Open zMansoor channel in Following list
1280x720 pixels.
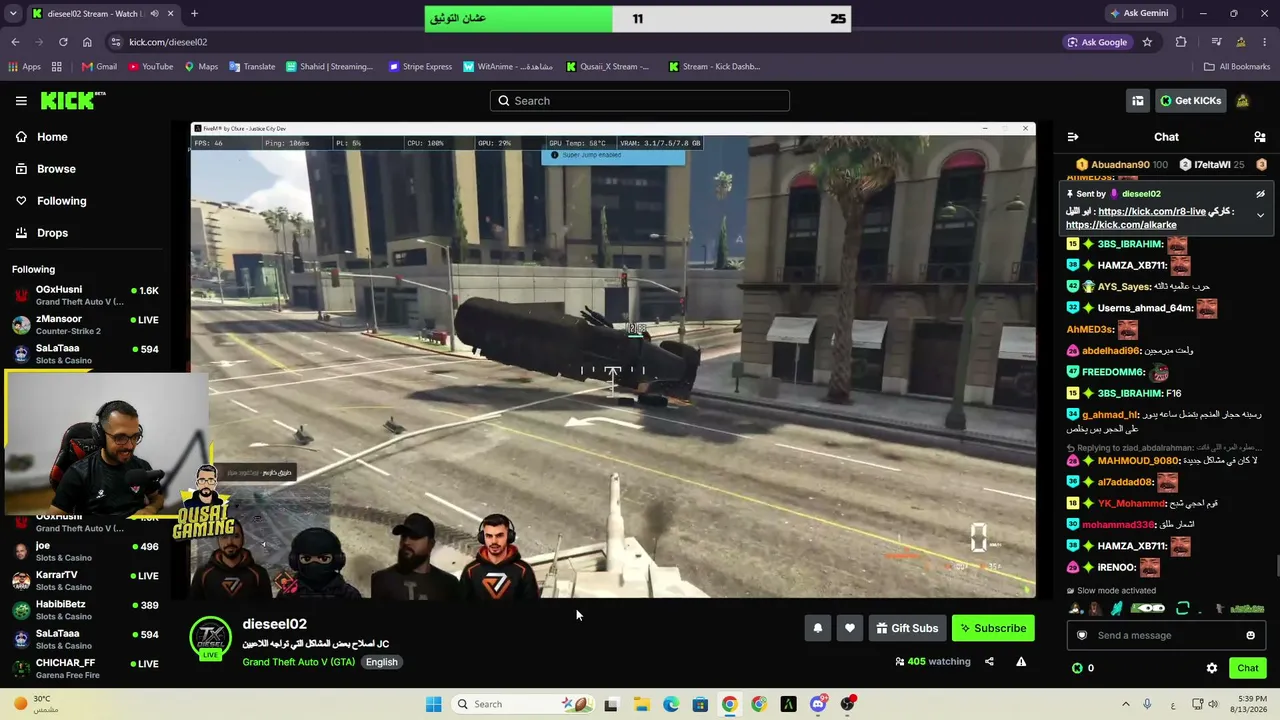pyautogui.click(x=85, y=324)
